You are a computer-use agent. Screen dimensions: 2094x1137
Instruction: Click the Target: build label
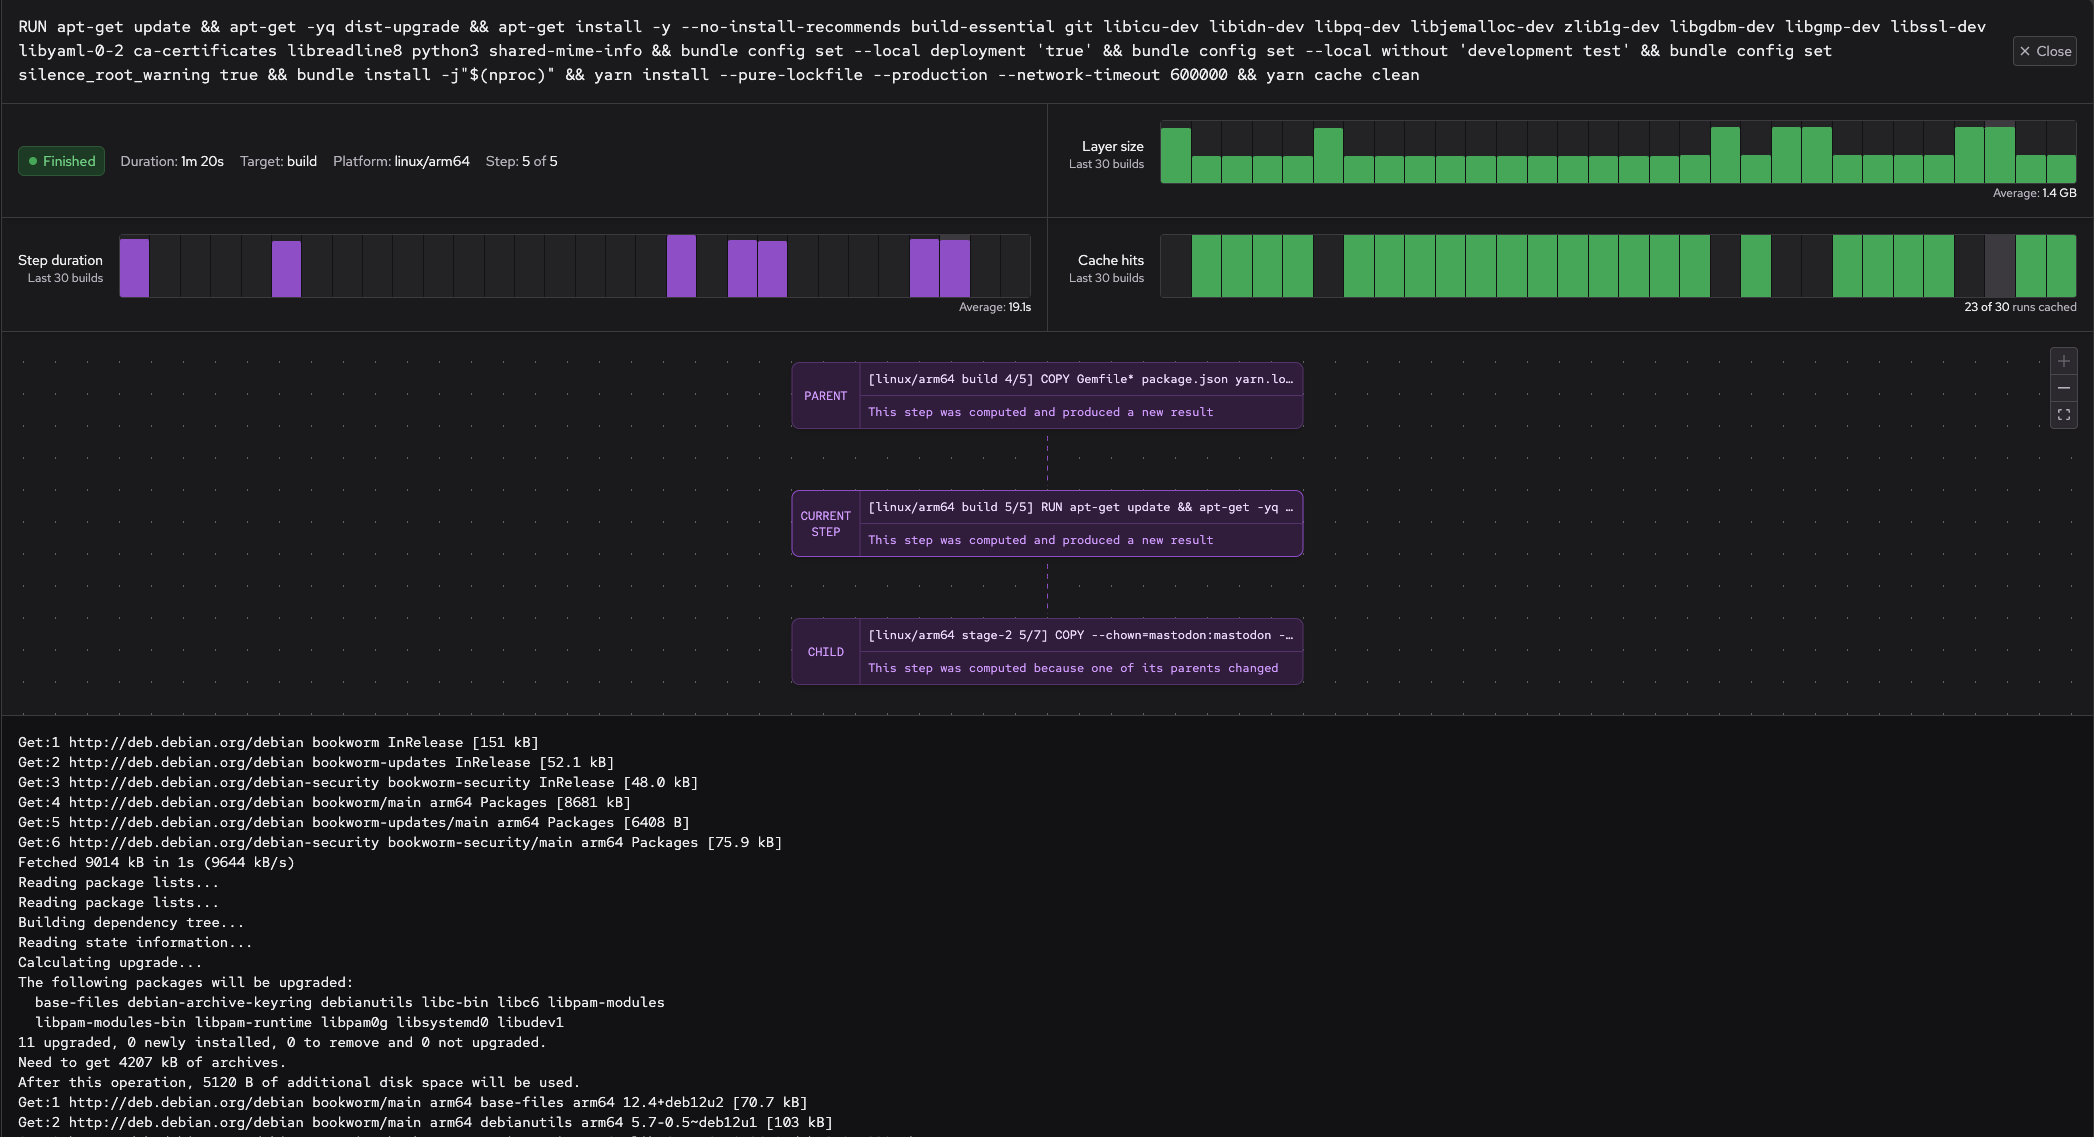tap(279, 161)
